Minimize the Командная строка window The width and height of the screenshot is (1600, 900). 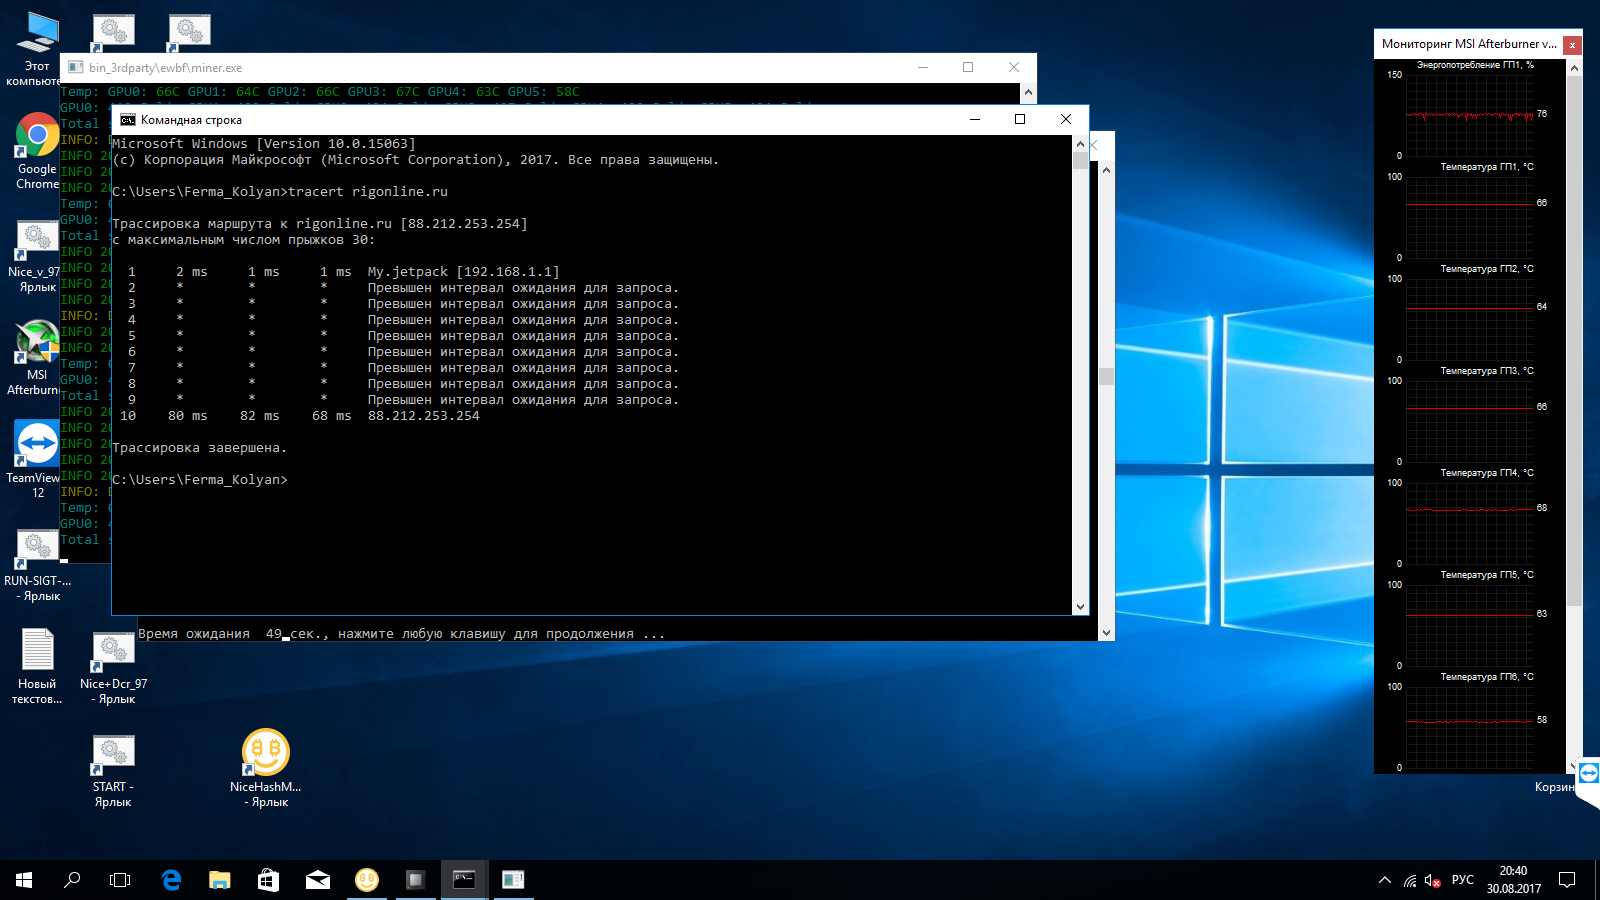pos(975,119)
